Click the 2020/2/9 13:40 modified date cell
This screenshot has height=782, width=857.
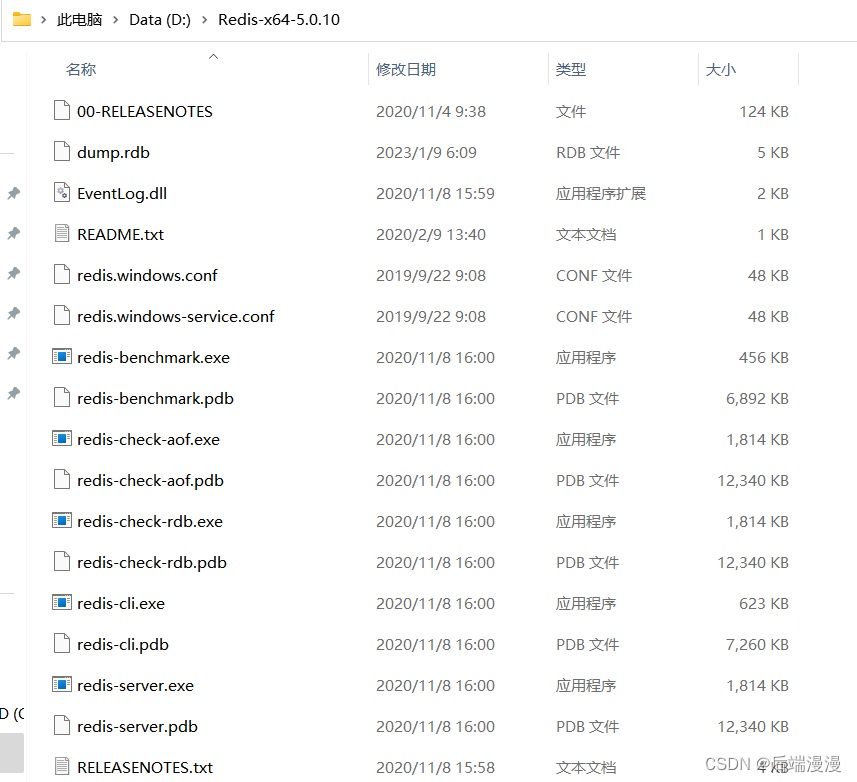coord(431,234)
